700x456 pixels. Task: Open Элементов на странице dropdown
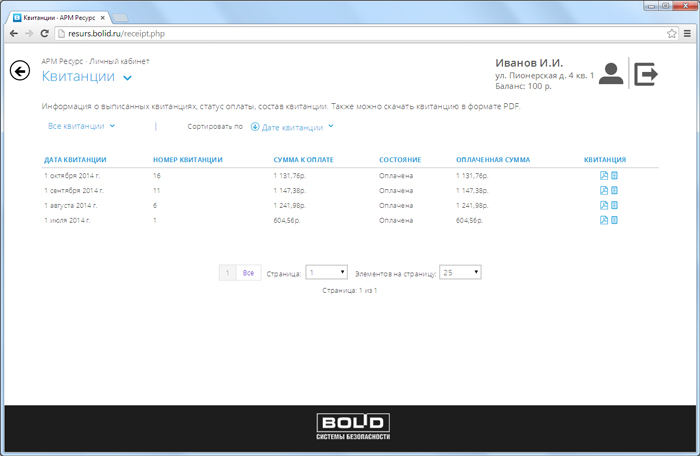click(x=461, y=272)
